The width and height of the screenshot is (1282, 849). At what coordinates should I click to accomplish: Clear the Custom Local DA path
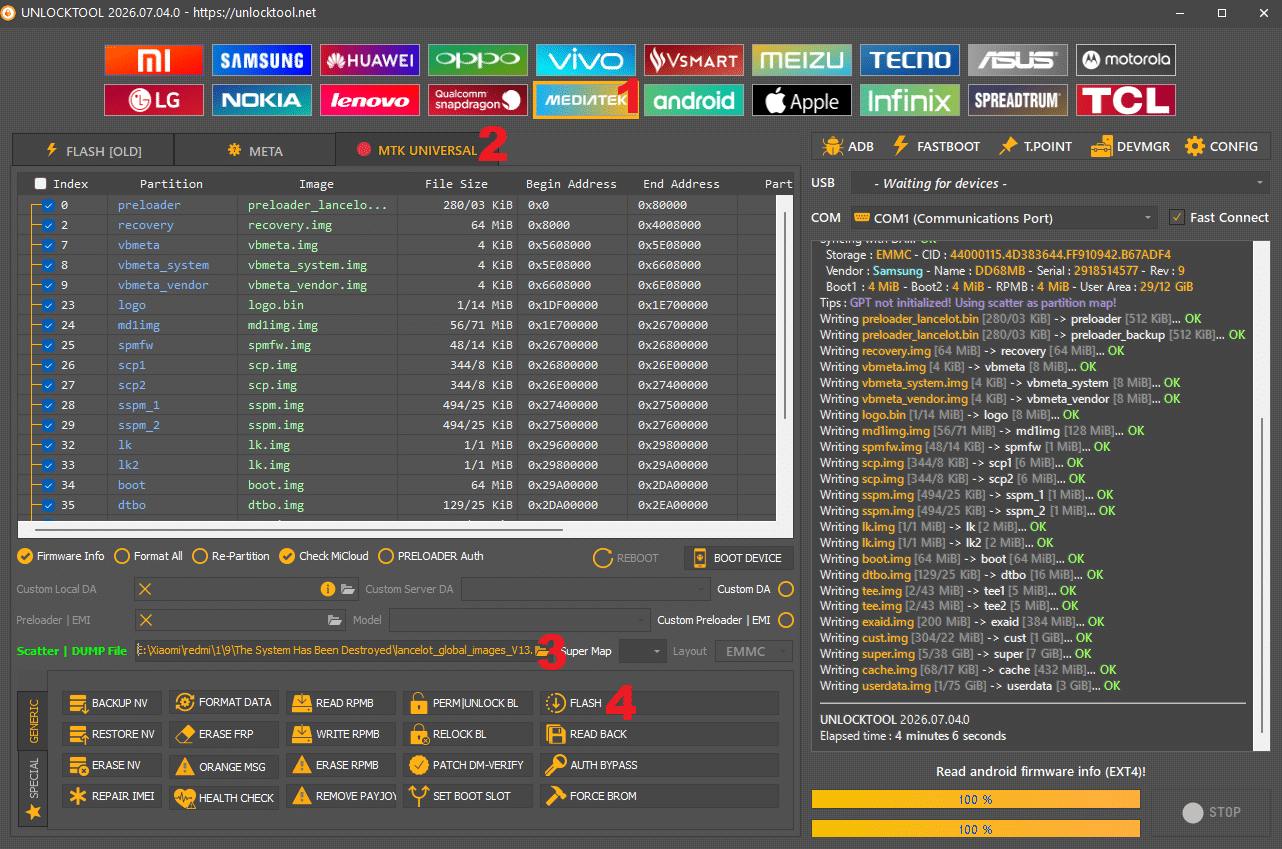click(x=146, y=589)
